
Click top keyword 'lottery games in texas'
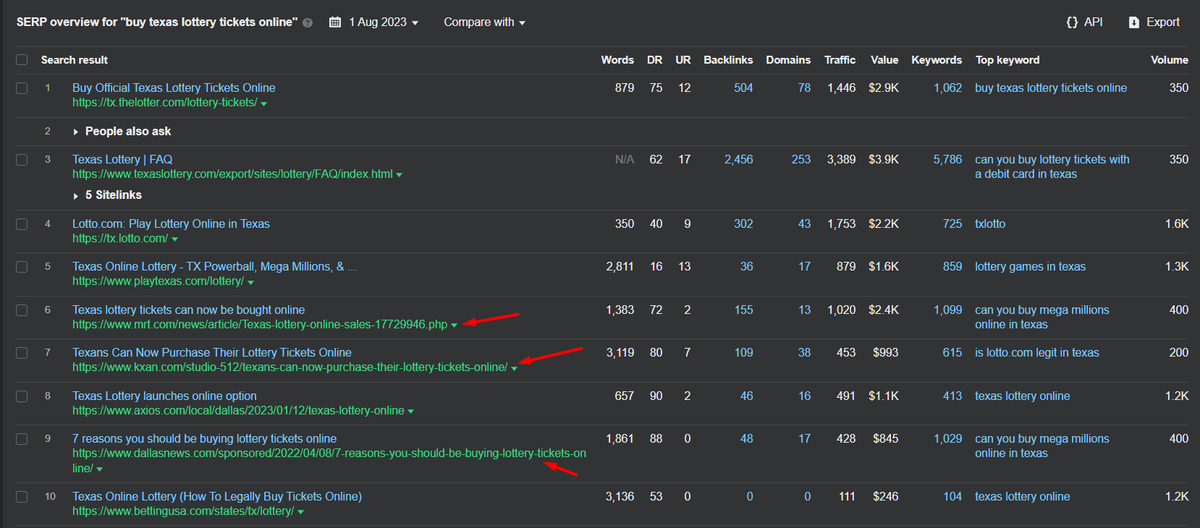pos(1030,267)
